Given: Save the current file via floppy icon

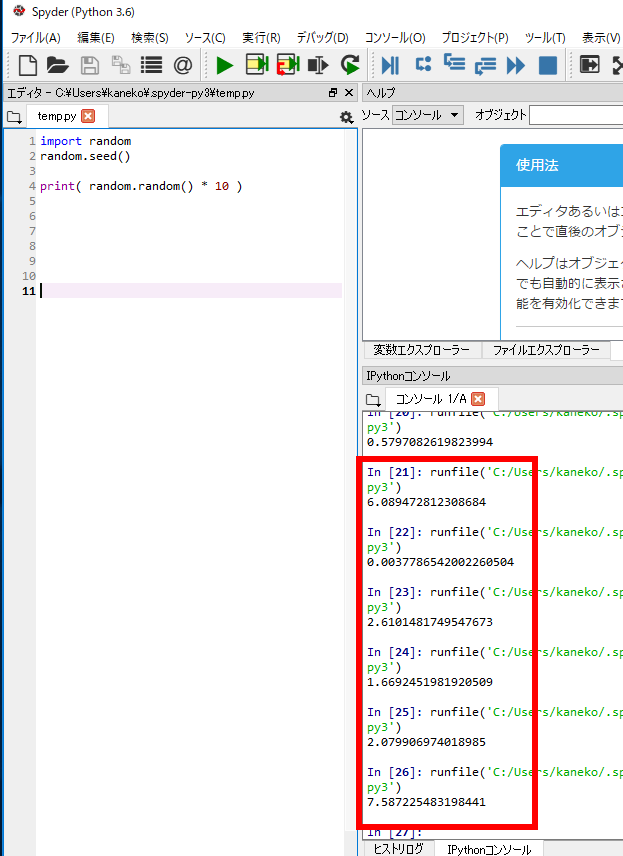Looking at the screenshot, I should pos(90,65).
